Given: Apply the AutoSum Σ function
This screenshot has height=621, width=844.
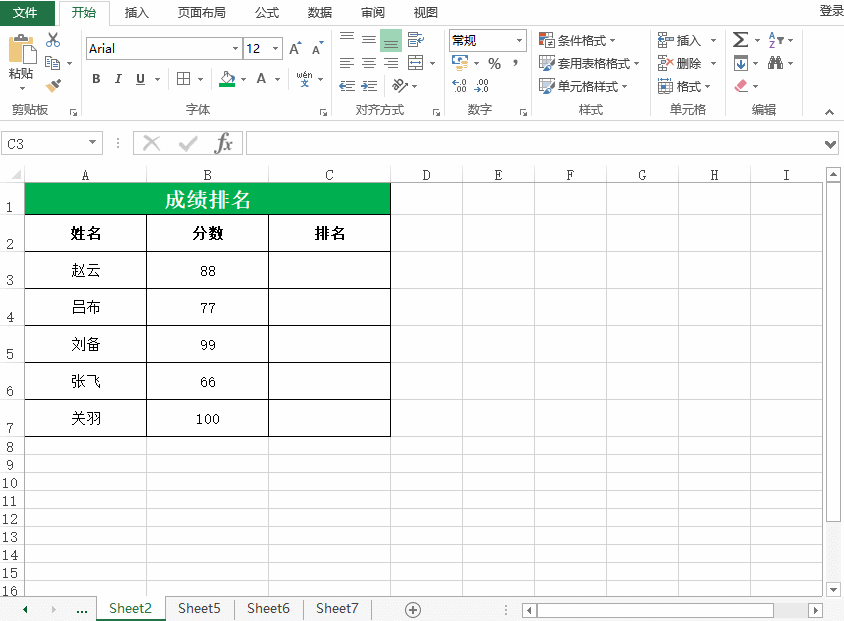Looking at the screenshot, I should (739, 40).
